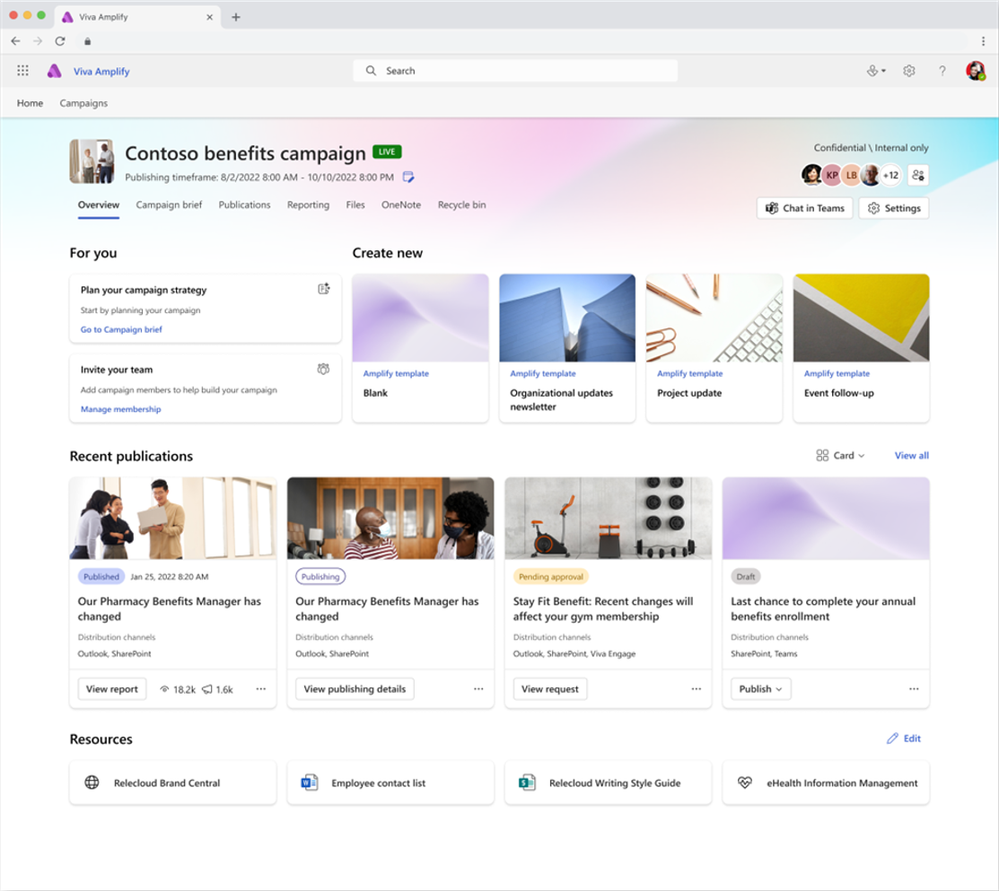Open browser three-dot menu
Image resolution: width=999 pixels, height=891 pixels.
pos(983,41)
